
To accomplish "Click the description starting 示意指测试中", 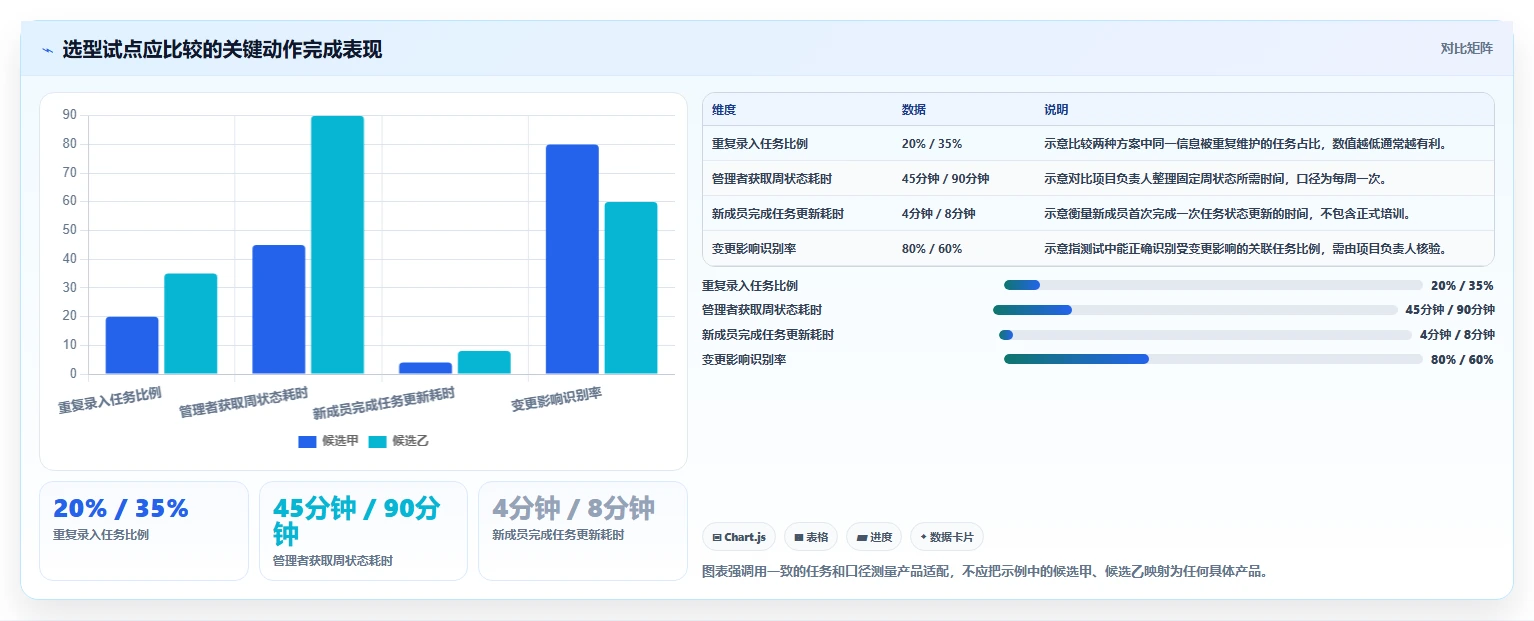I will pos(1246,249).
